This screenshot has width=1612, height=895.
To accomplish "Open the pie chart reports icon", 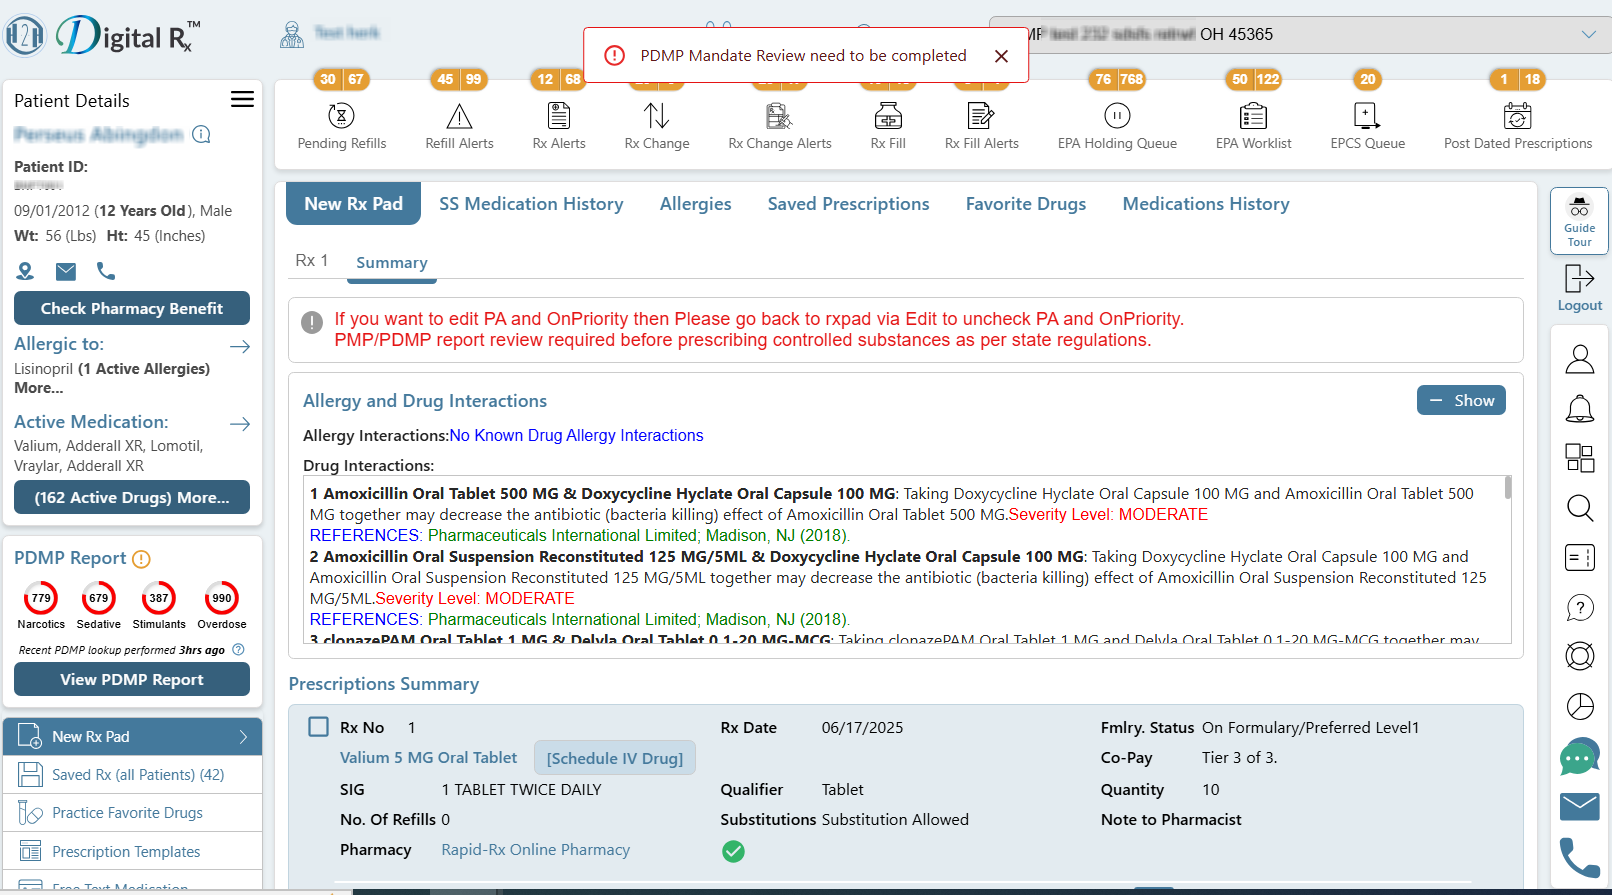I will point(1580,706).
